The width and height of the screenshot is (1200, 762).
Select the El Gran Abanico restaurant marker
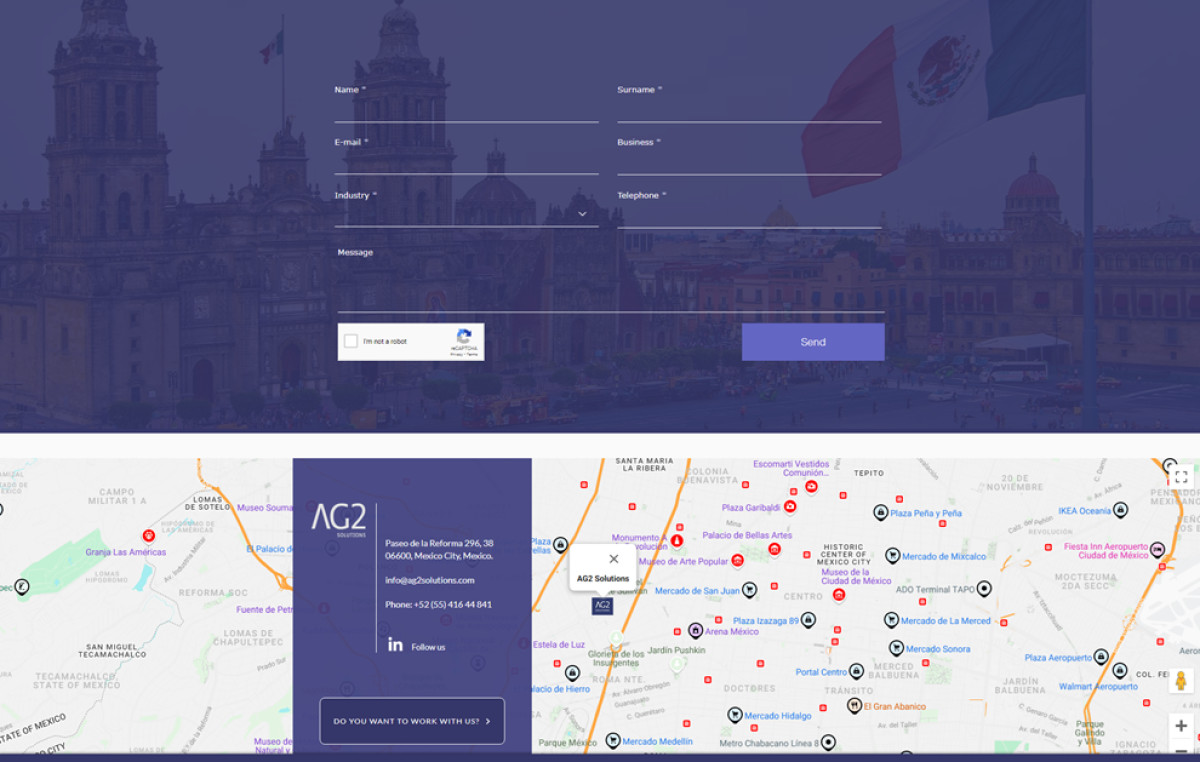pos(854,706)
